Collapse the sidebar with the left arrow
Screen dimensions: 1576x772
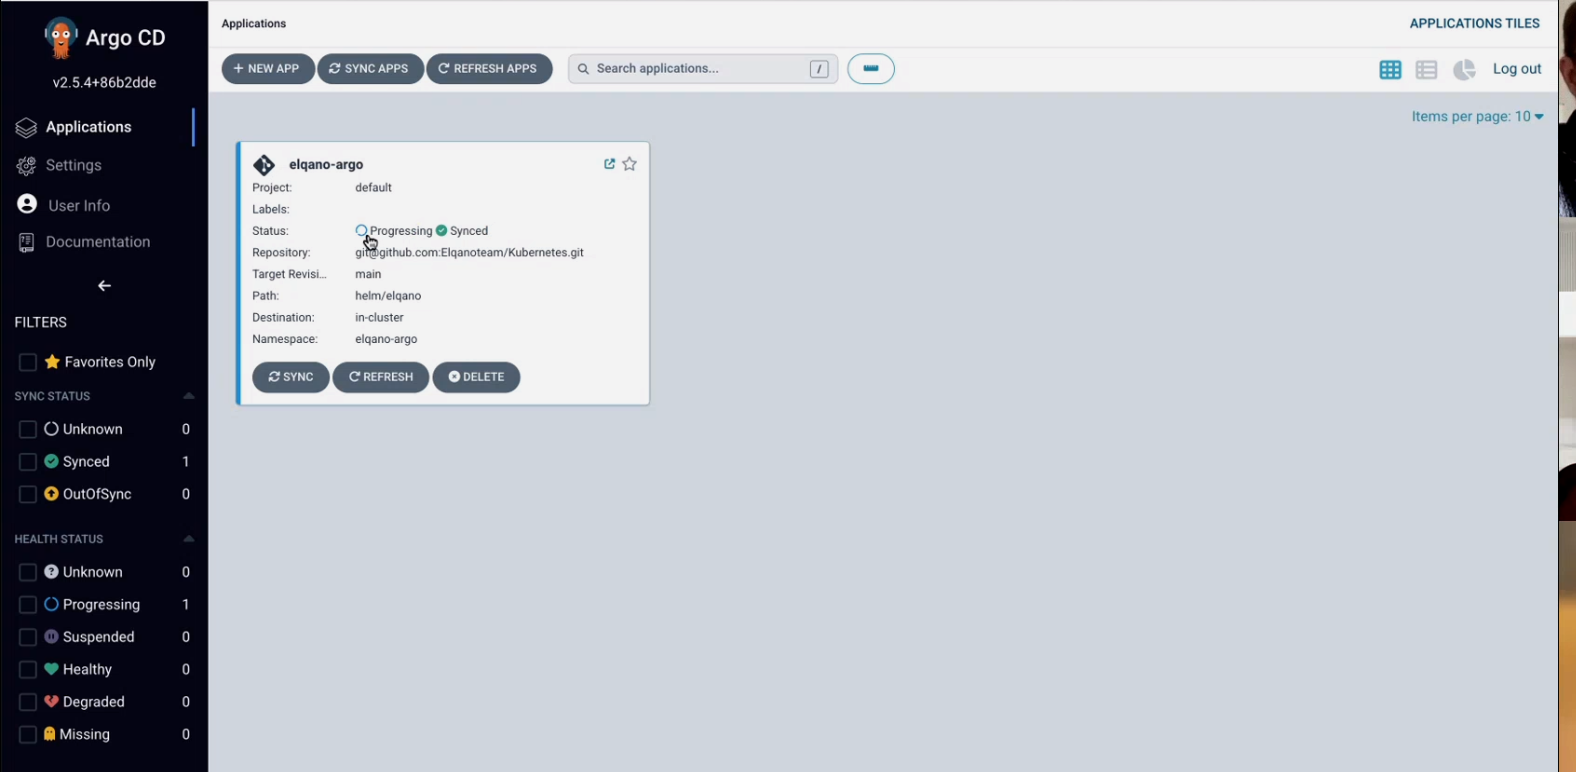(104, 286)
